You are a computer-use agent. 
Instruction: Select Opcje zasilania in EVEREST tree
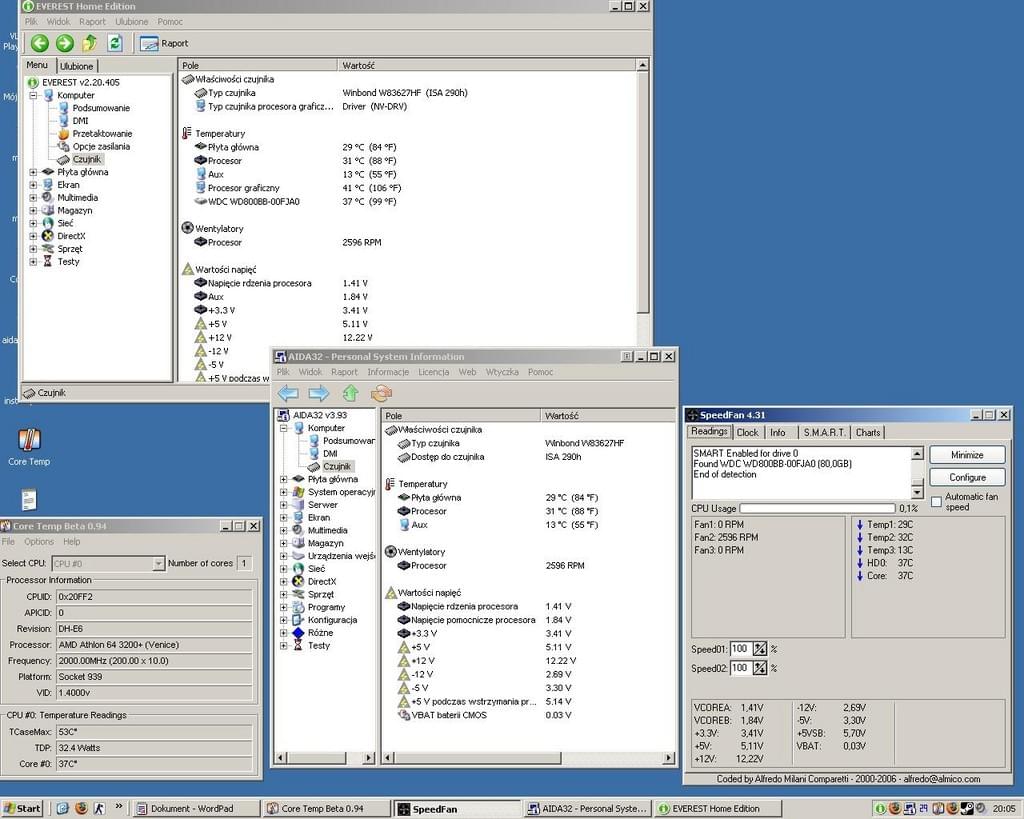coord(101,146)
